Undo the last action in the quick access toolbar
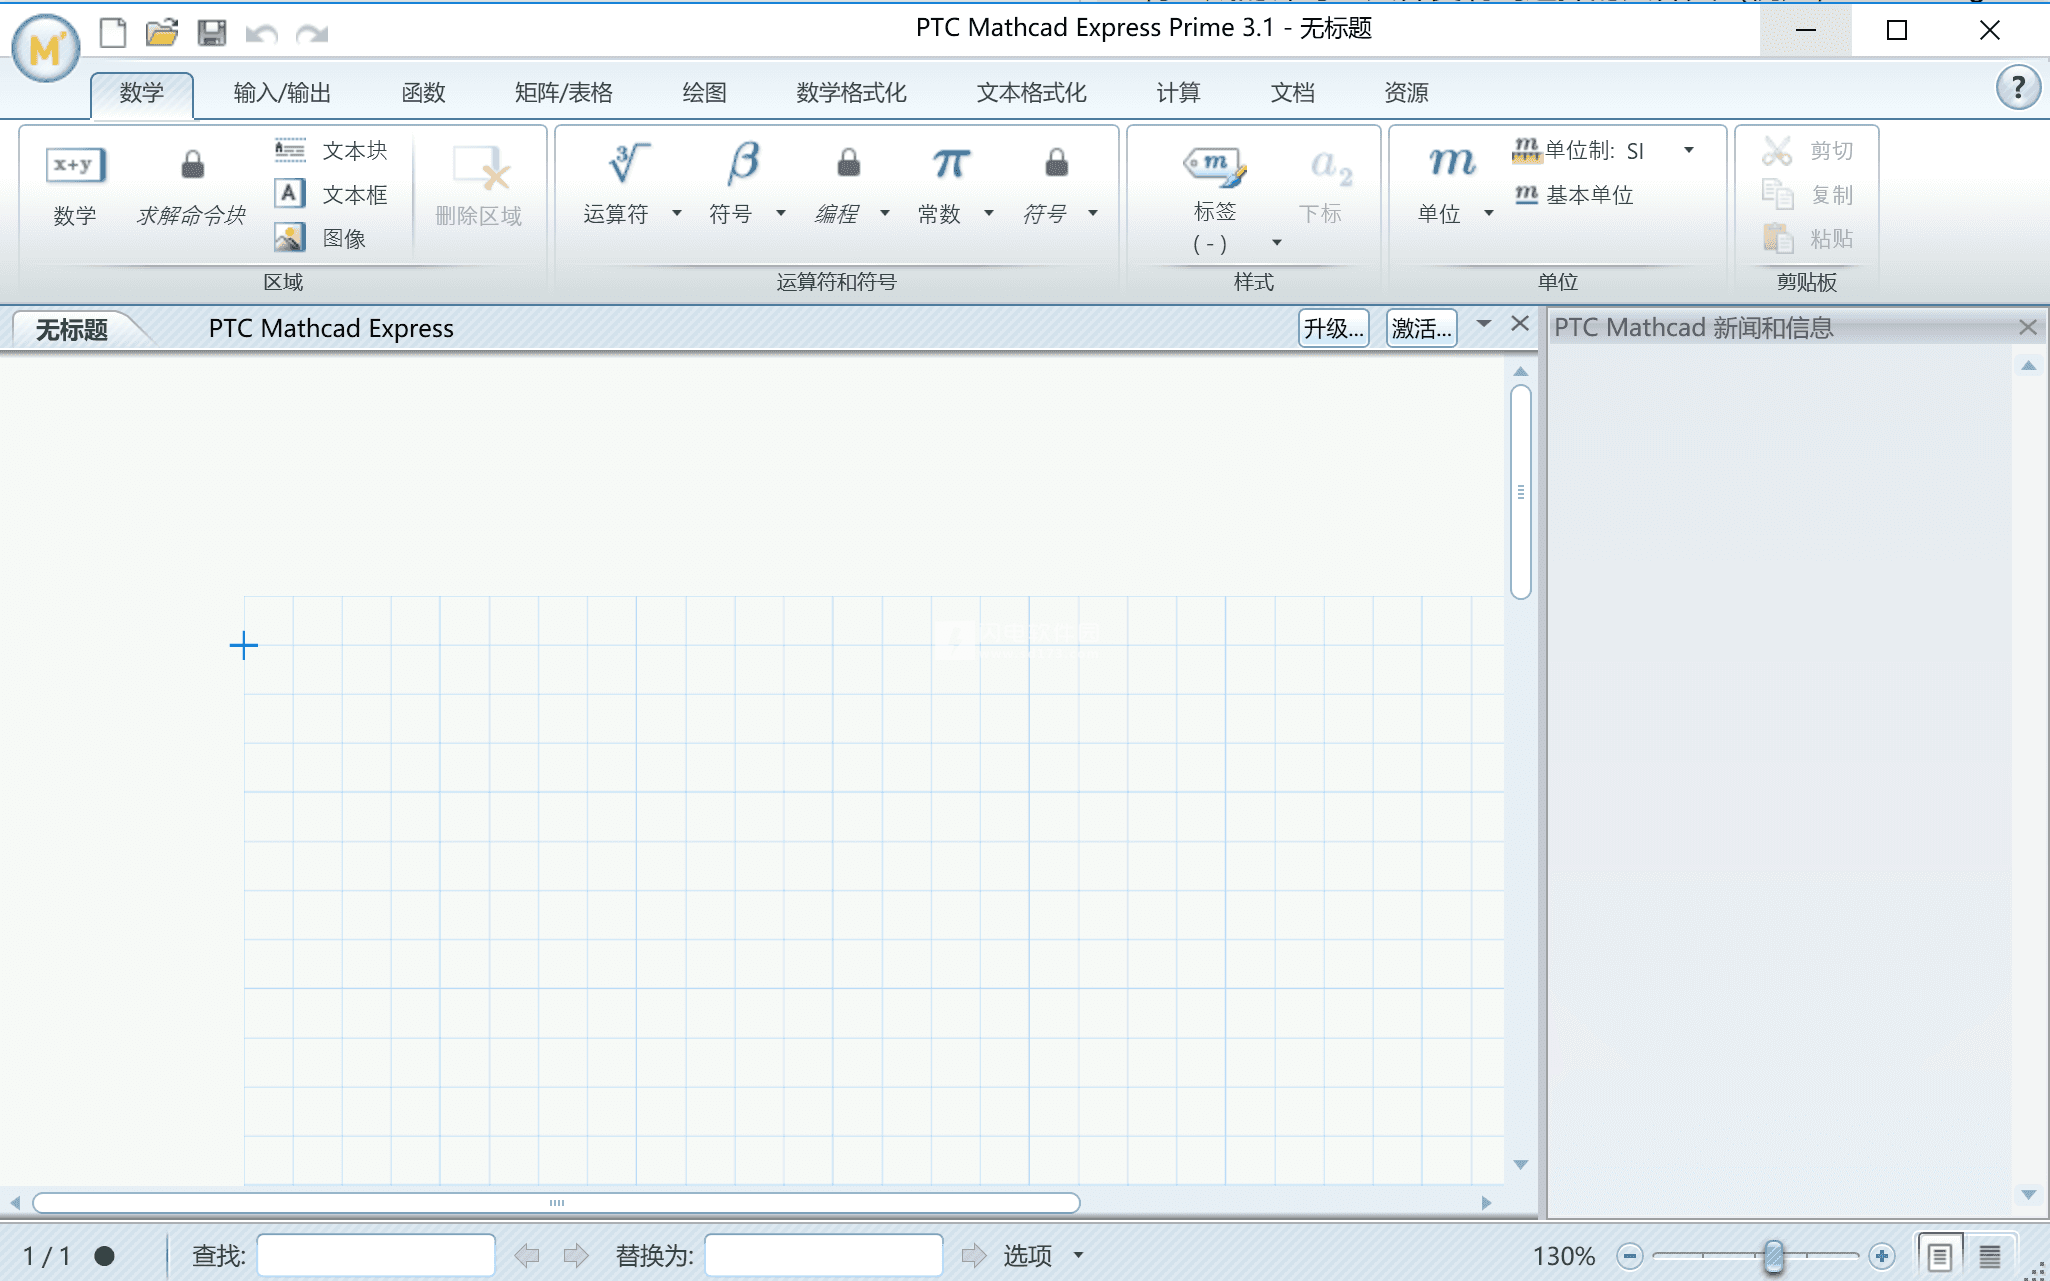 click(x=261, y=34)
